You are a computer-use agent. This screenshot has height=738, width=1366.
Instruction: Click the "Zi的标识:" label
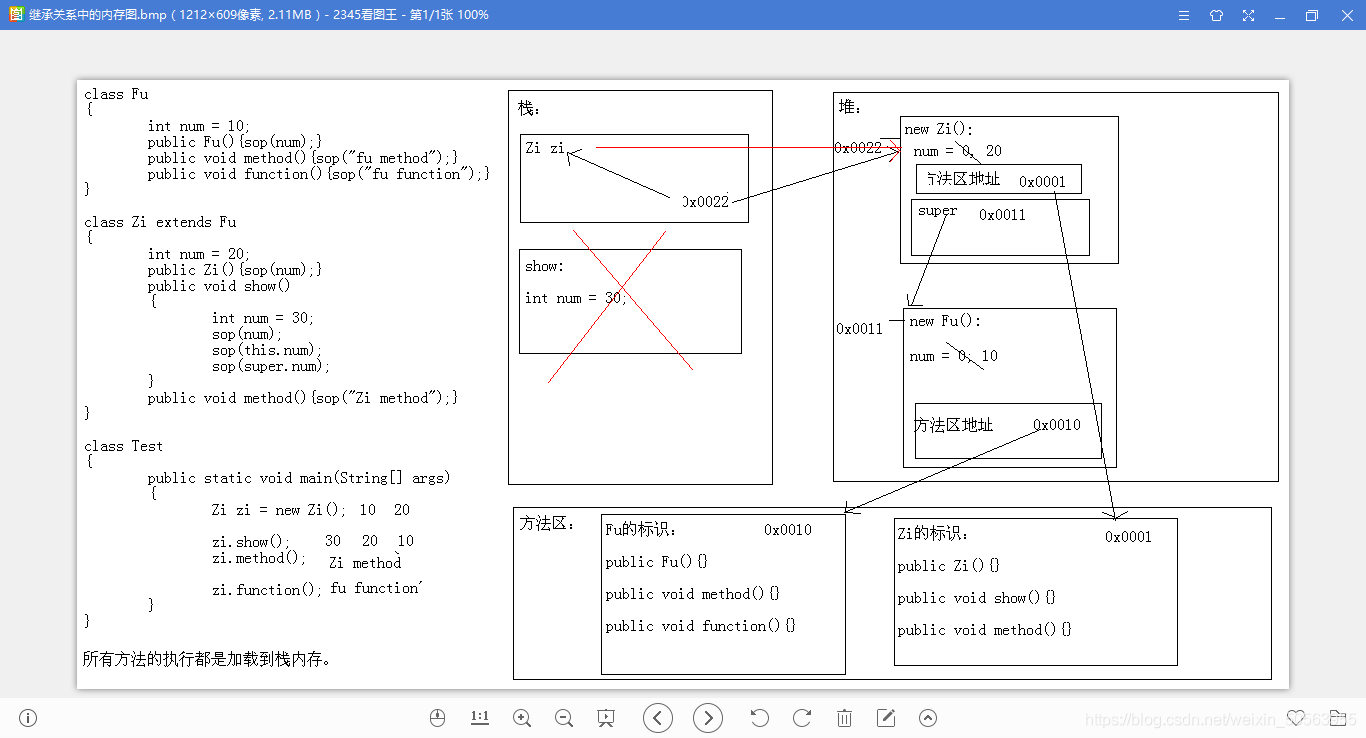(933, 534)
